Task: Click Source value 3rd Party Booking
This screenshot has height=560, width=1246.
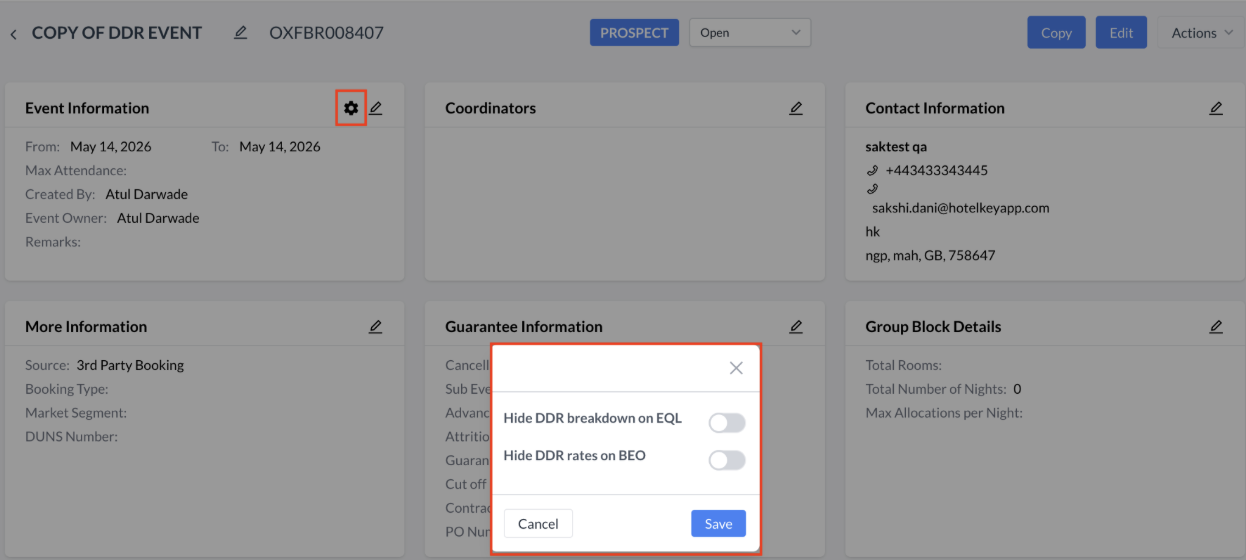Action: pos(130,365)
